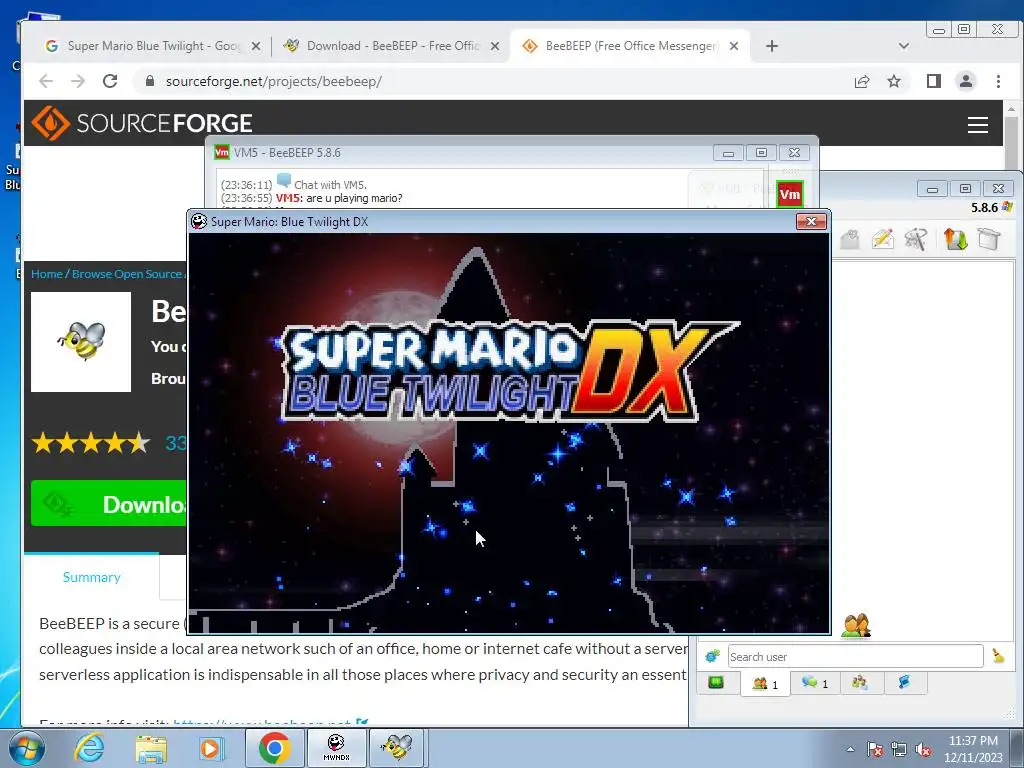Open a new Chrome tab

click(x=772, y=46)
